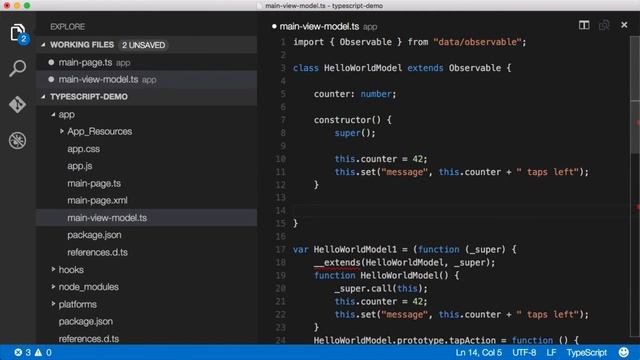Click the open changes editor icon

pyautogui.click(x=604, y=25)
